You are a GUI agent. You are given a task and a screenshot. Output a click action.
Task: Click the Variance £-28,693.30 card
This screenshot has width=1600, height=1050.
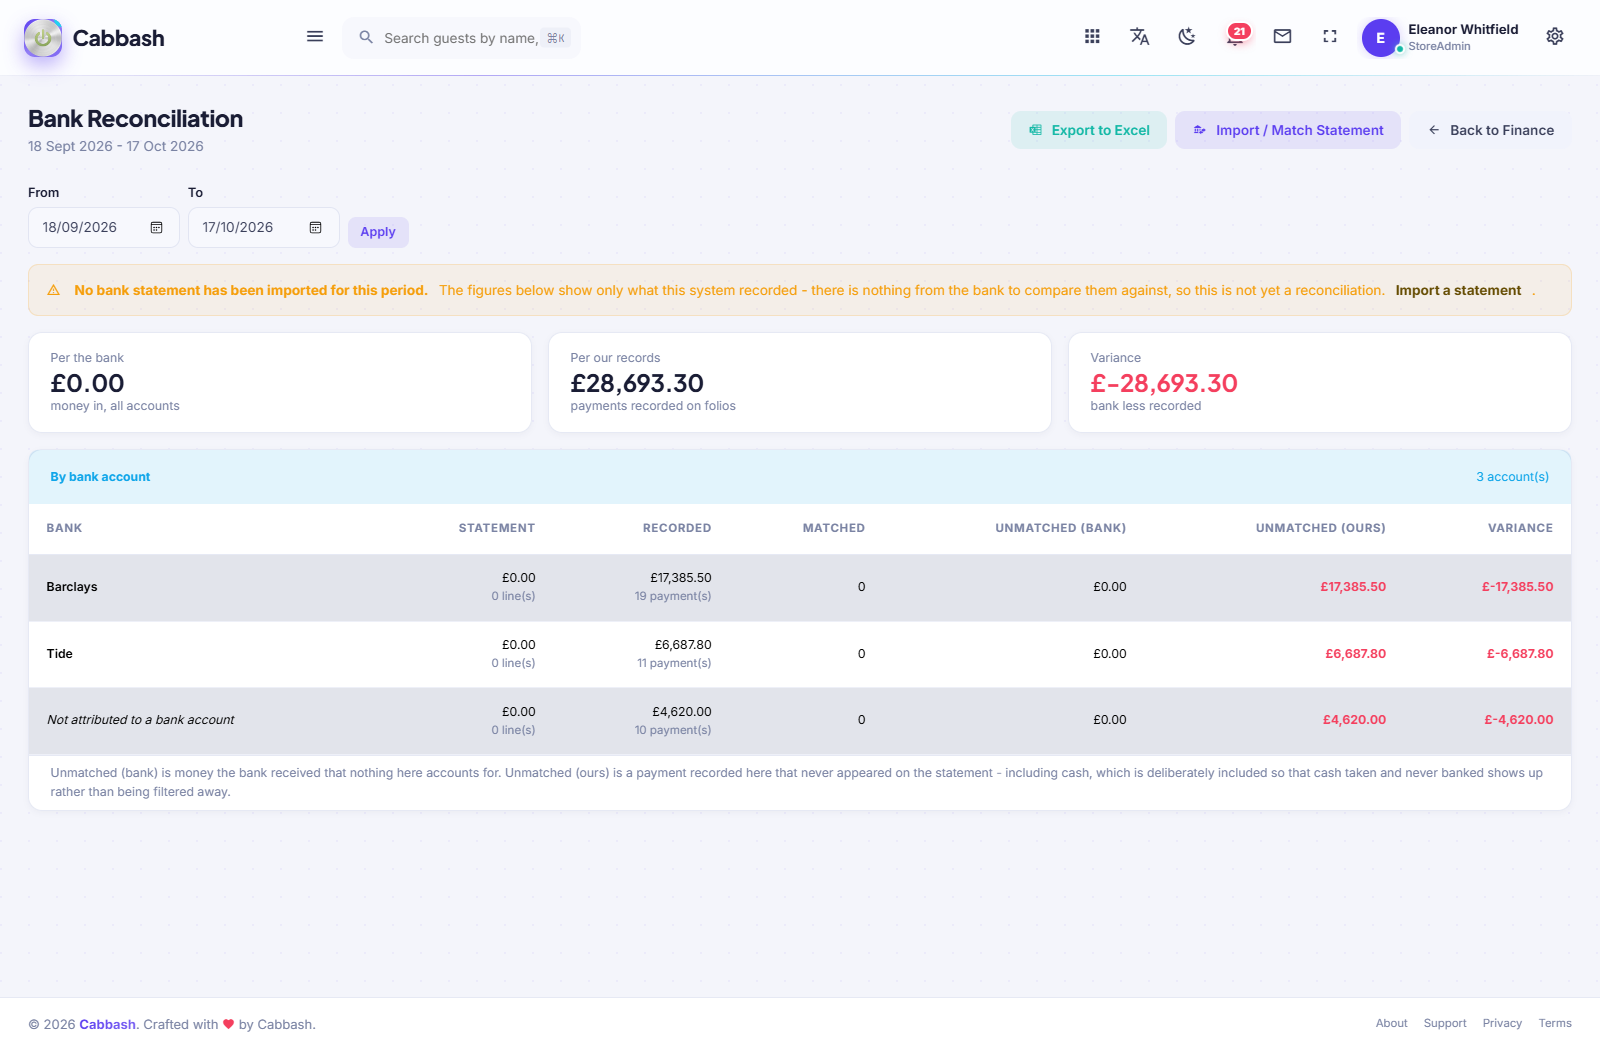1320,383
